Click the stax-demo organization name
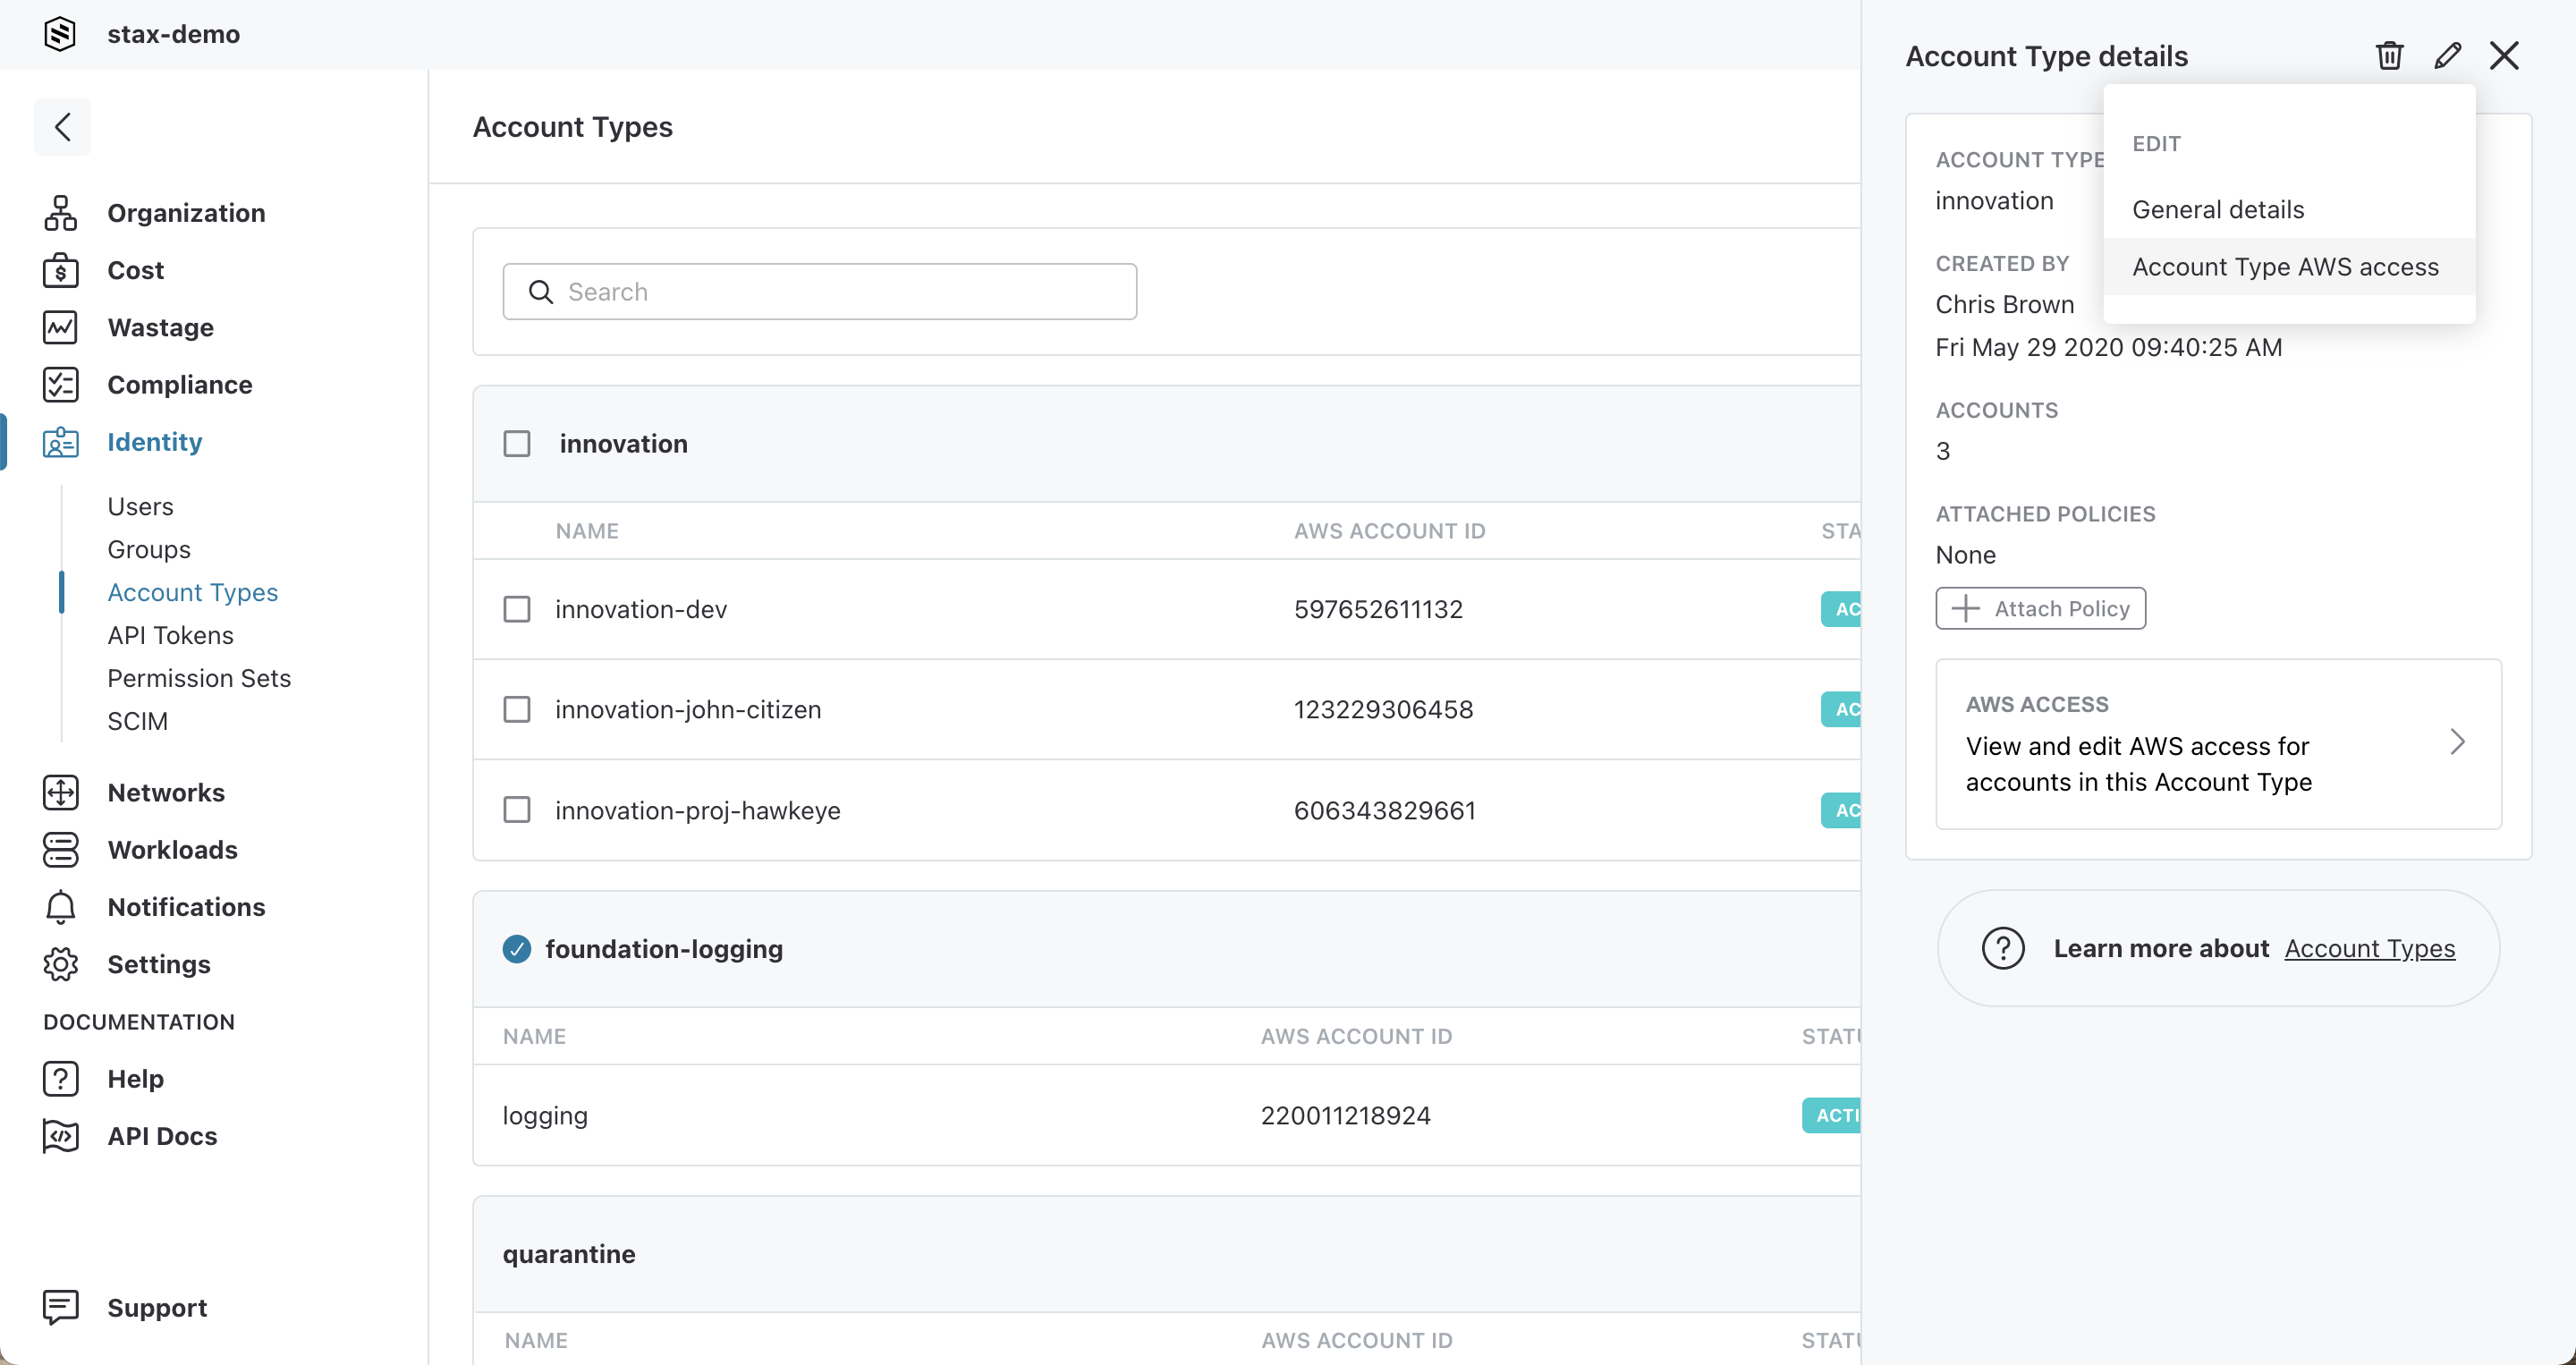 pyautogui.click(x=173, y=34)
